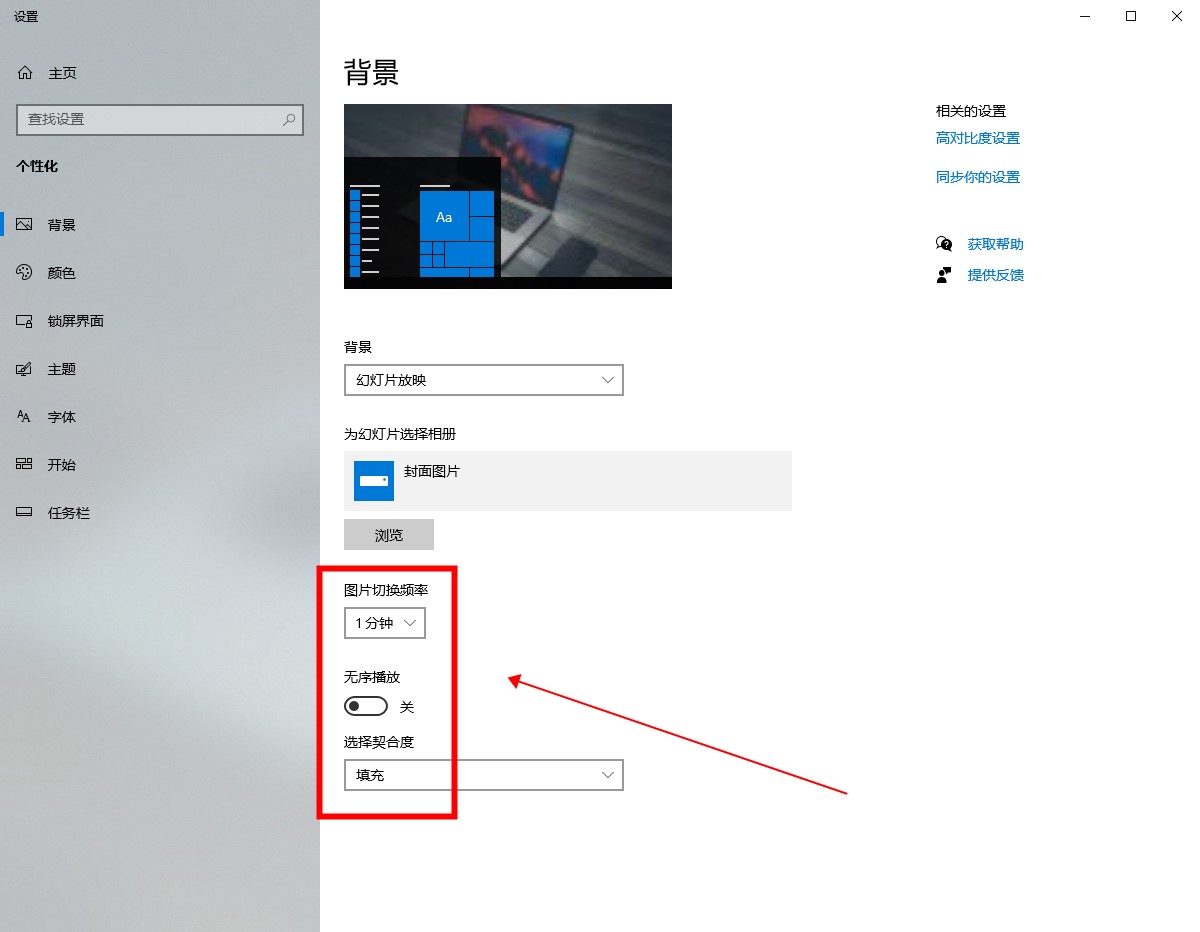
Task: Select the 封面图片 album folder item
Action: [x=567, y=481]
